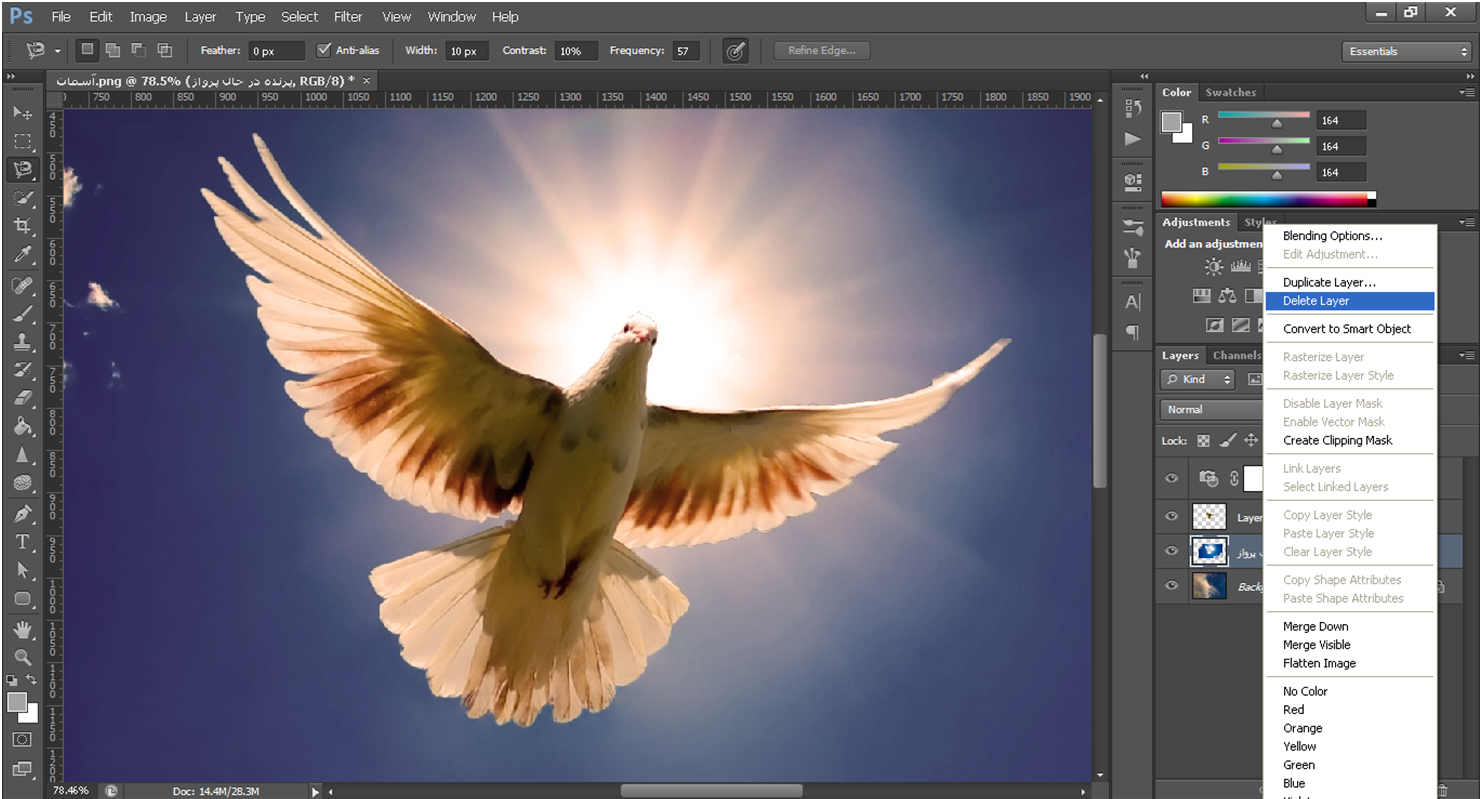Screen dimensions: 1482x799
Task: Enable Subtract from selection mode
Action: [139, 50]
